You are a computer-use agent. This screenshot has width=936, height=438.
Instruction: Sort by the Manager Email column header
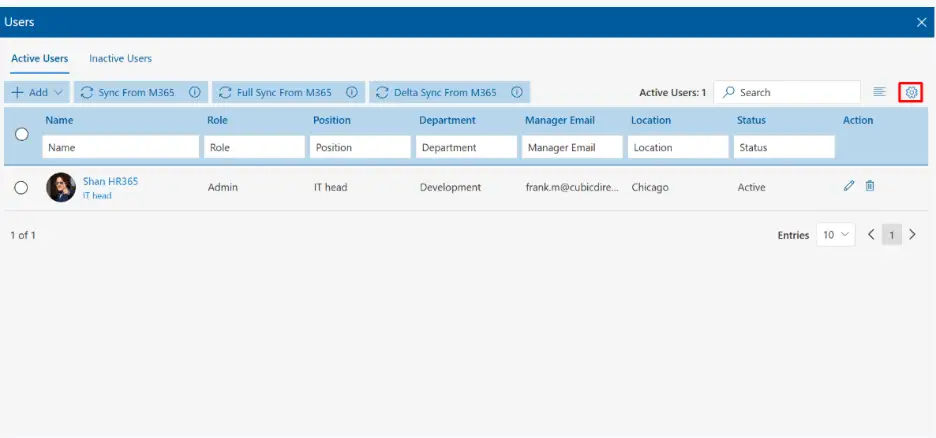coord(560,120)
